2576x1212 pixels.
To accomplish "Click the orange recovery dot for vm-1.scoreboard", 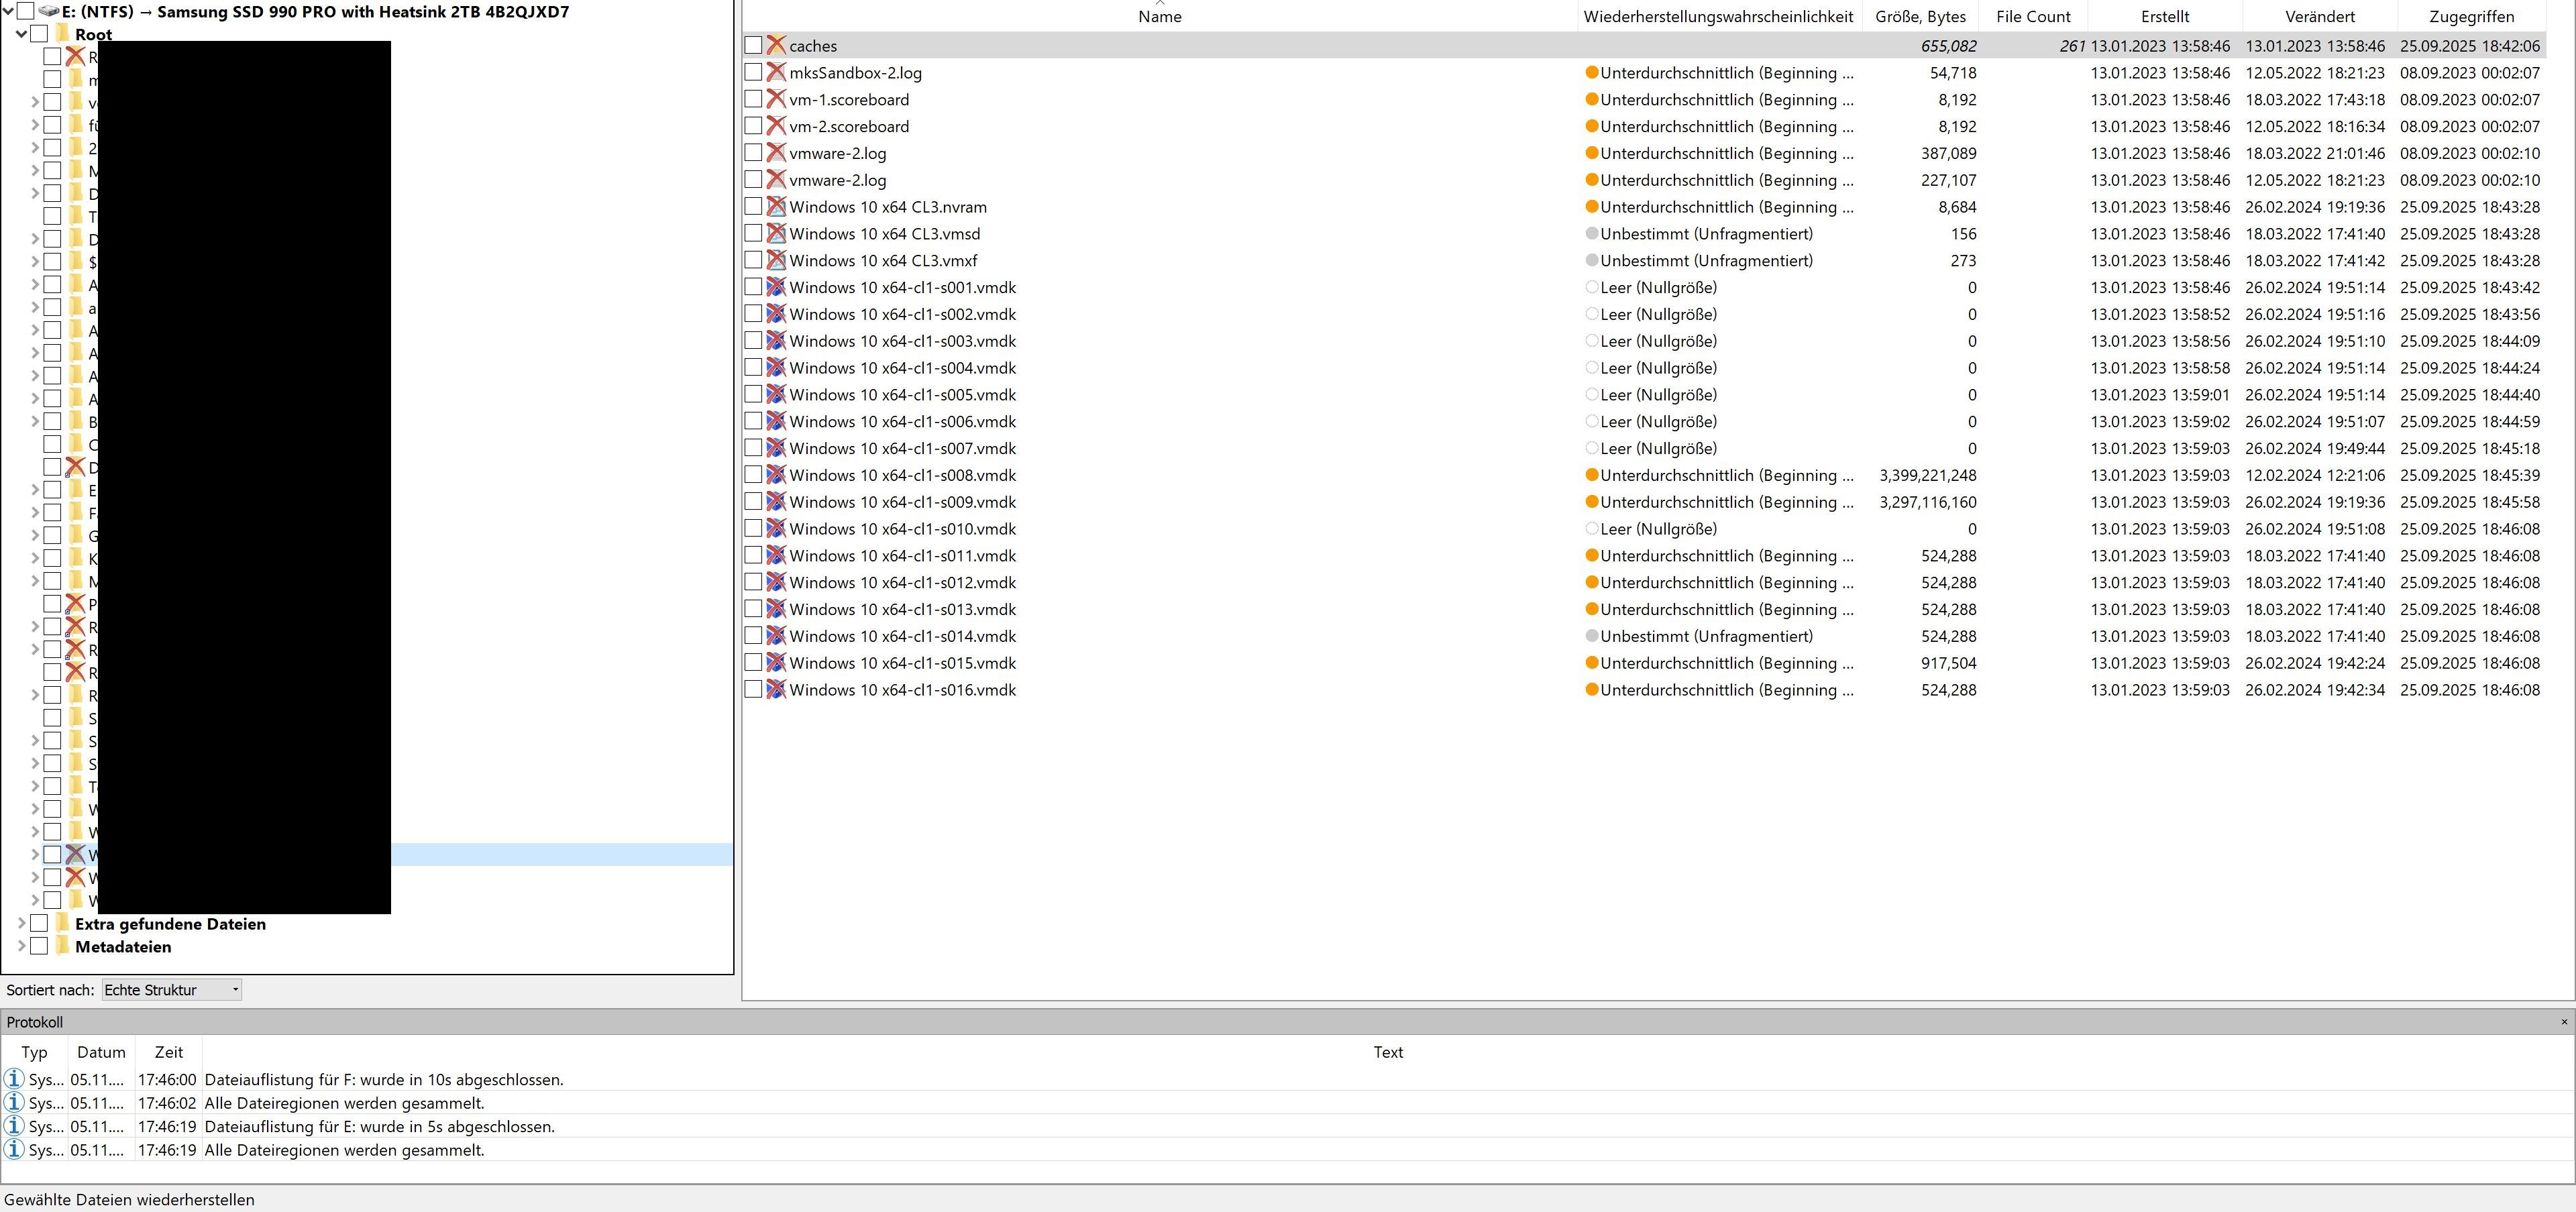I will click(x=1592, y=100).
